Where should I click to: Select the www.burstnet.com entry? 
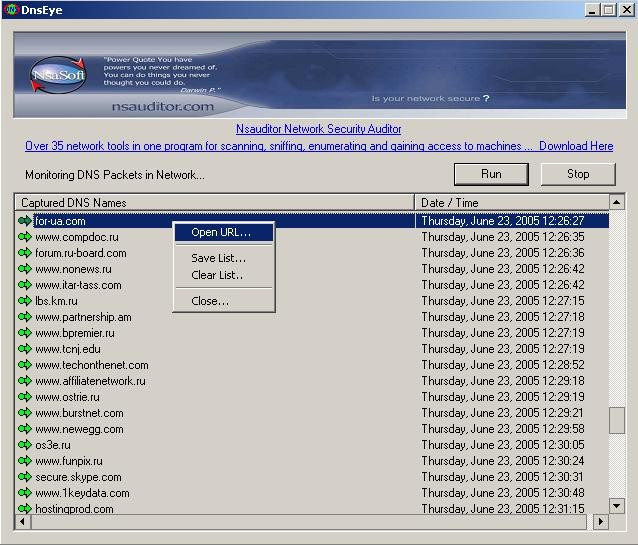click(79, 413)
